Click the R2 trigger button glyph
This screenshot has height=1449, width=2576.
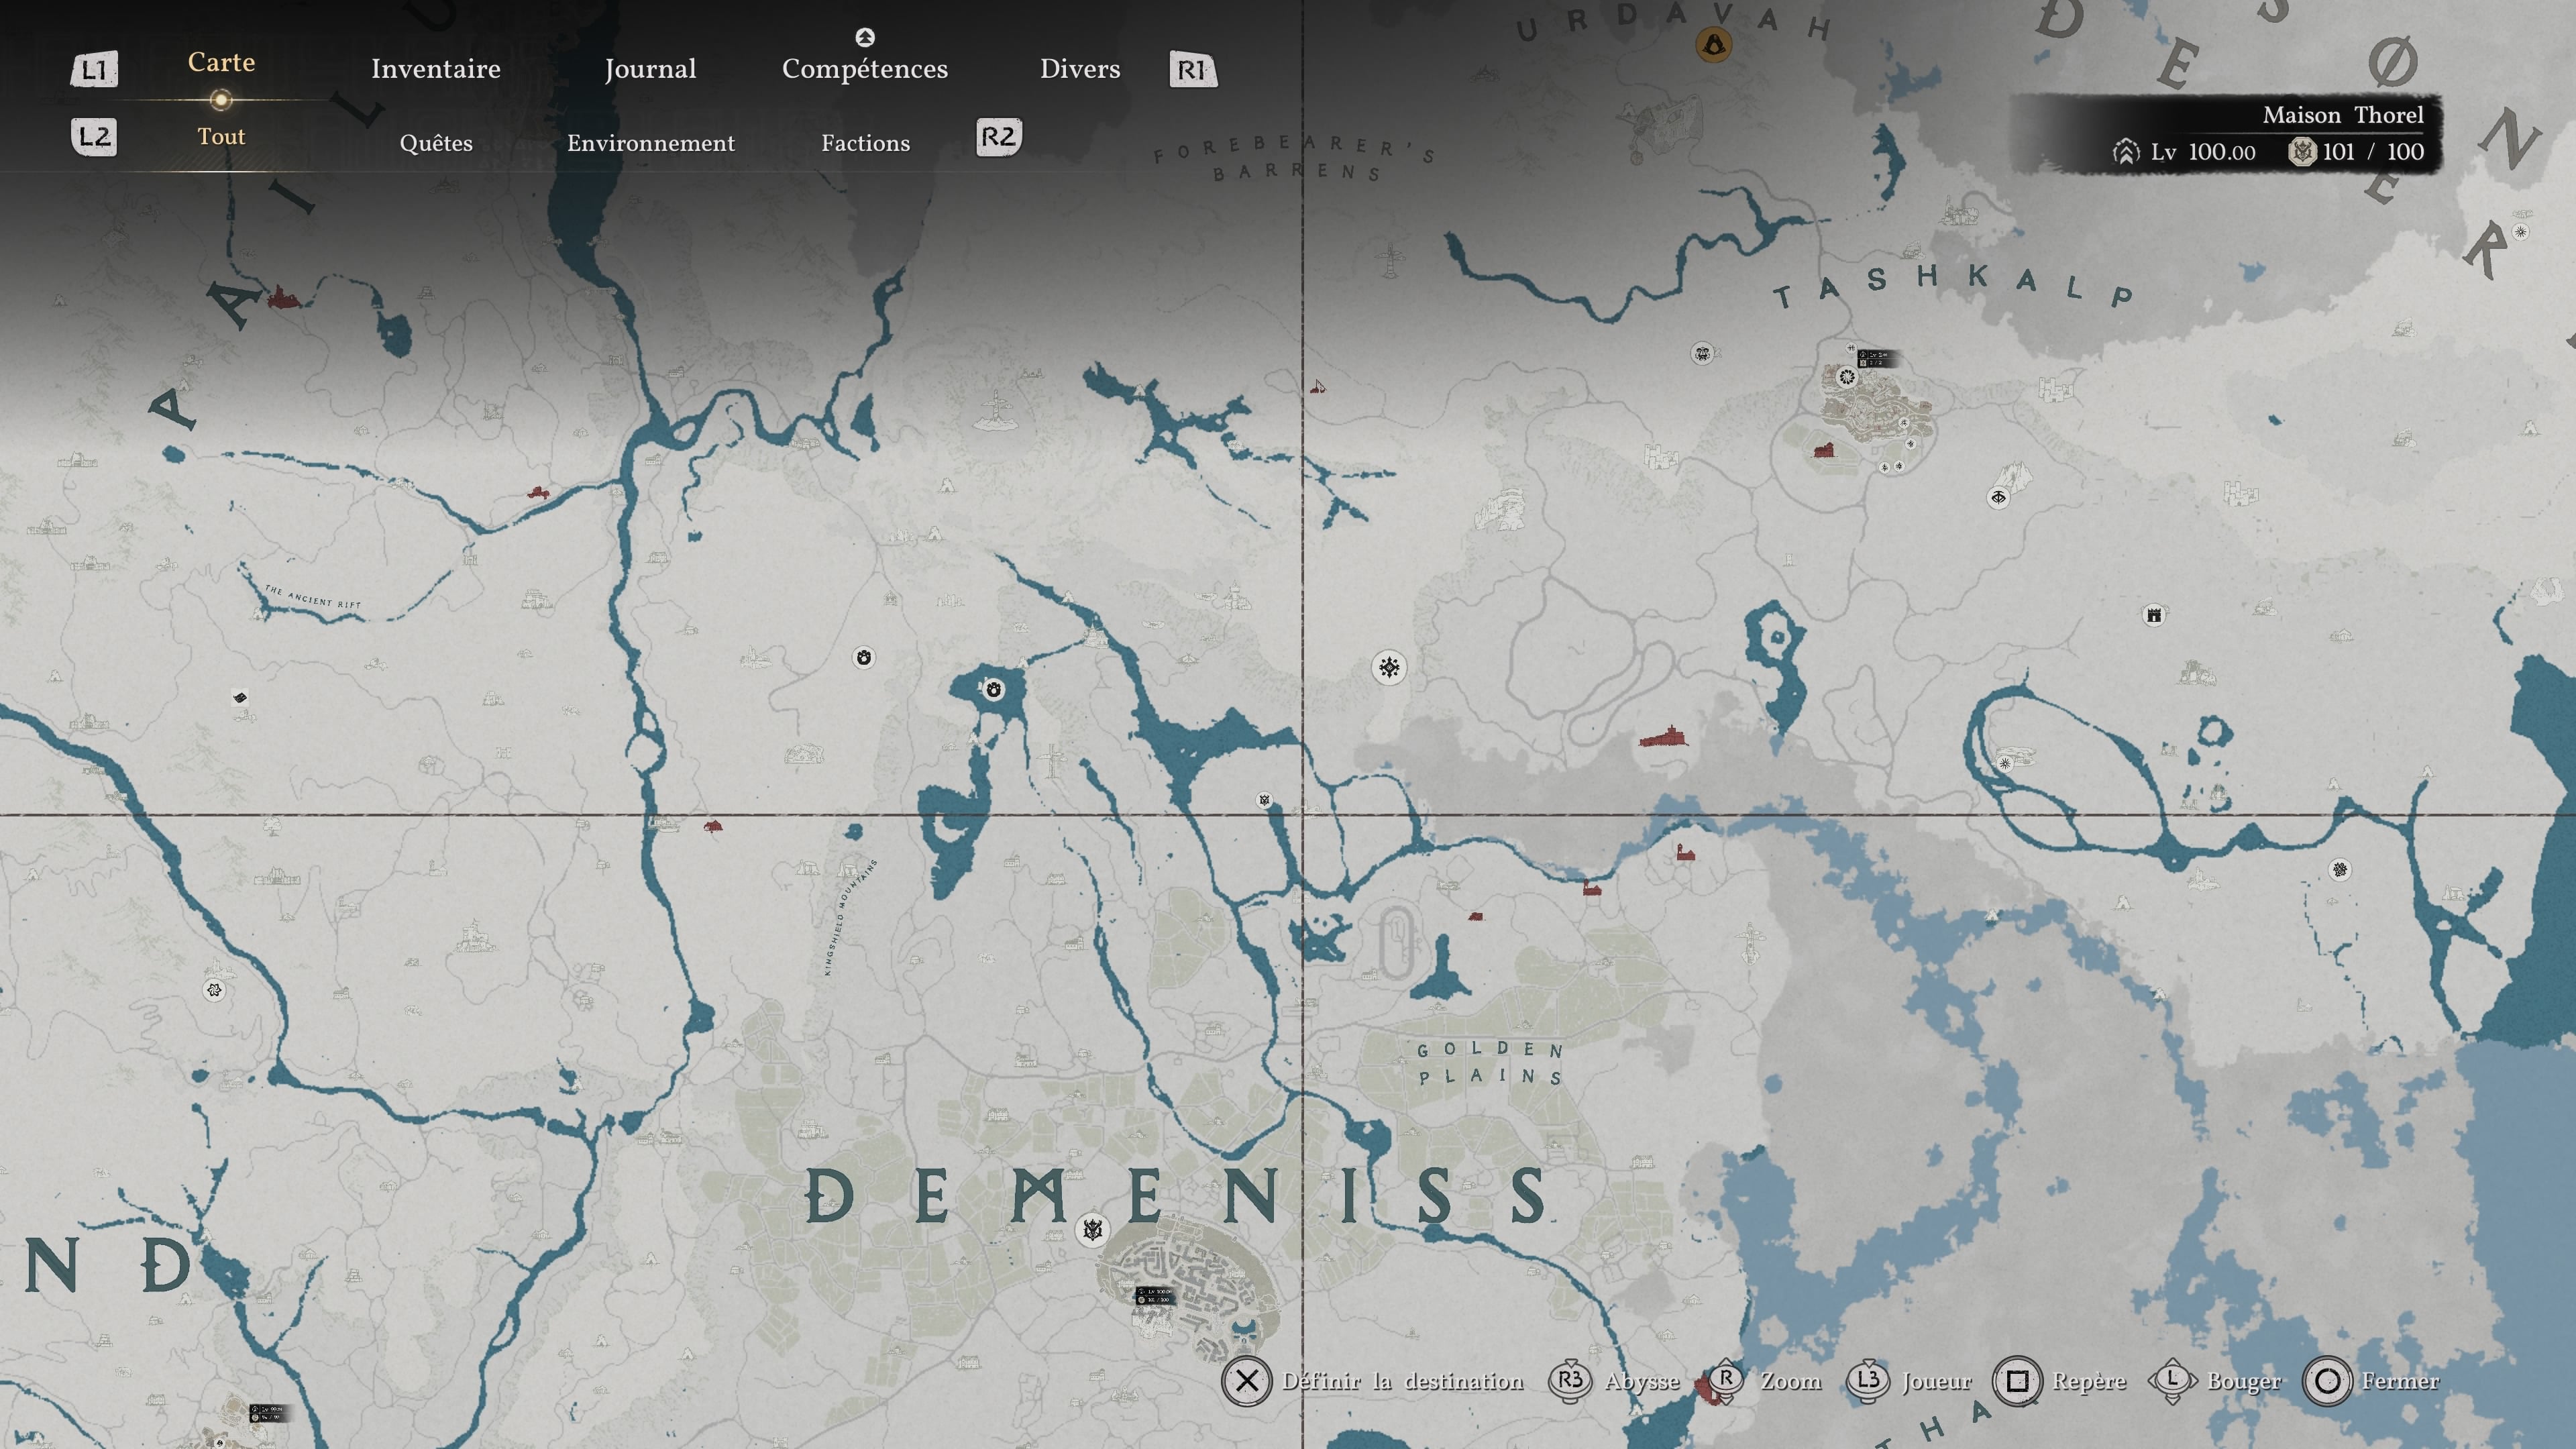(998, 137)
